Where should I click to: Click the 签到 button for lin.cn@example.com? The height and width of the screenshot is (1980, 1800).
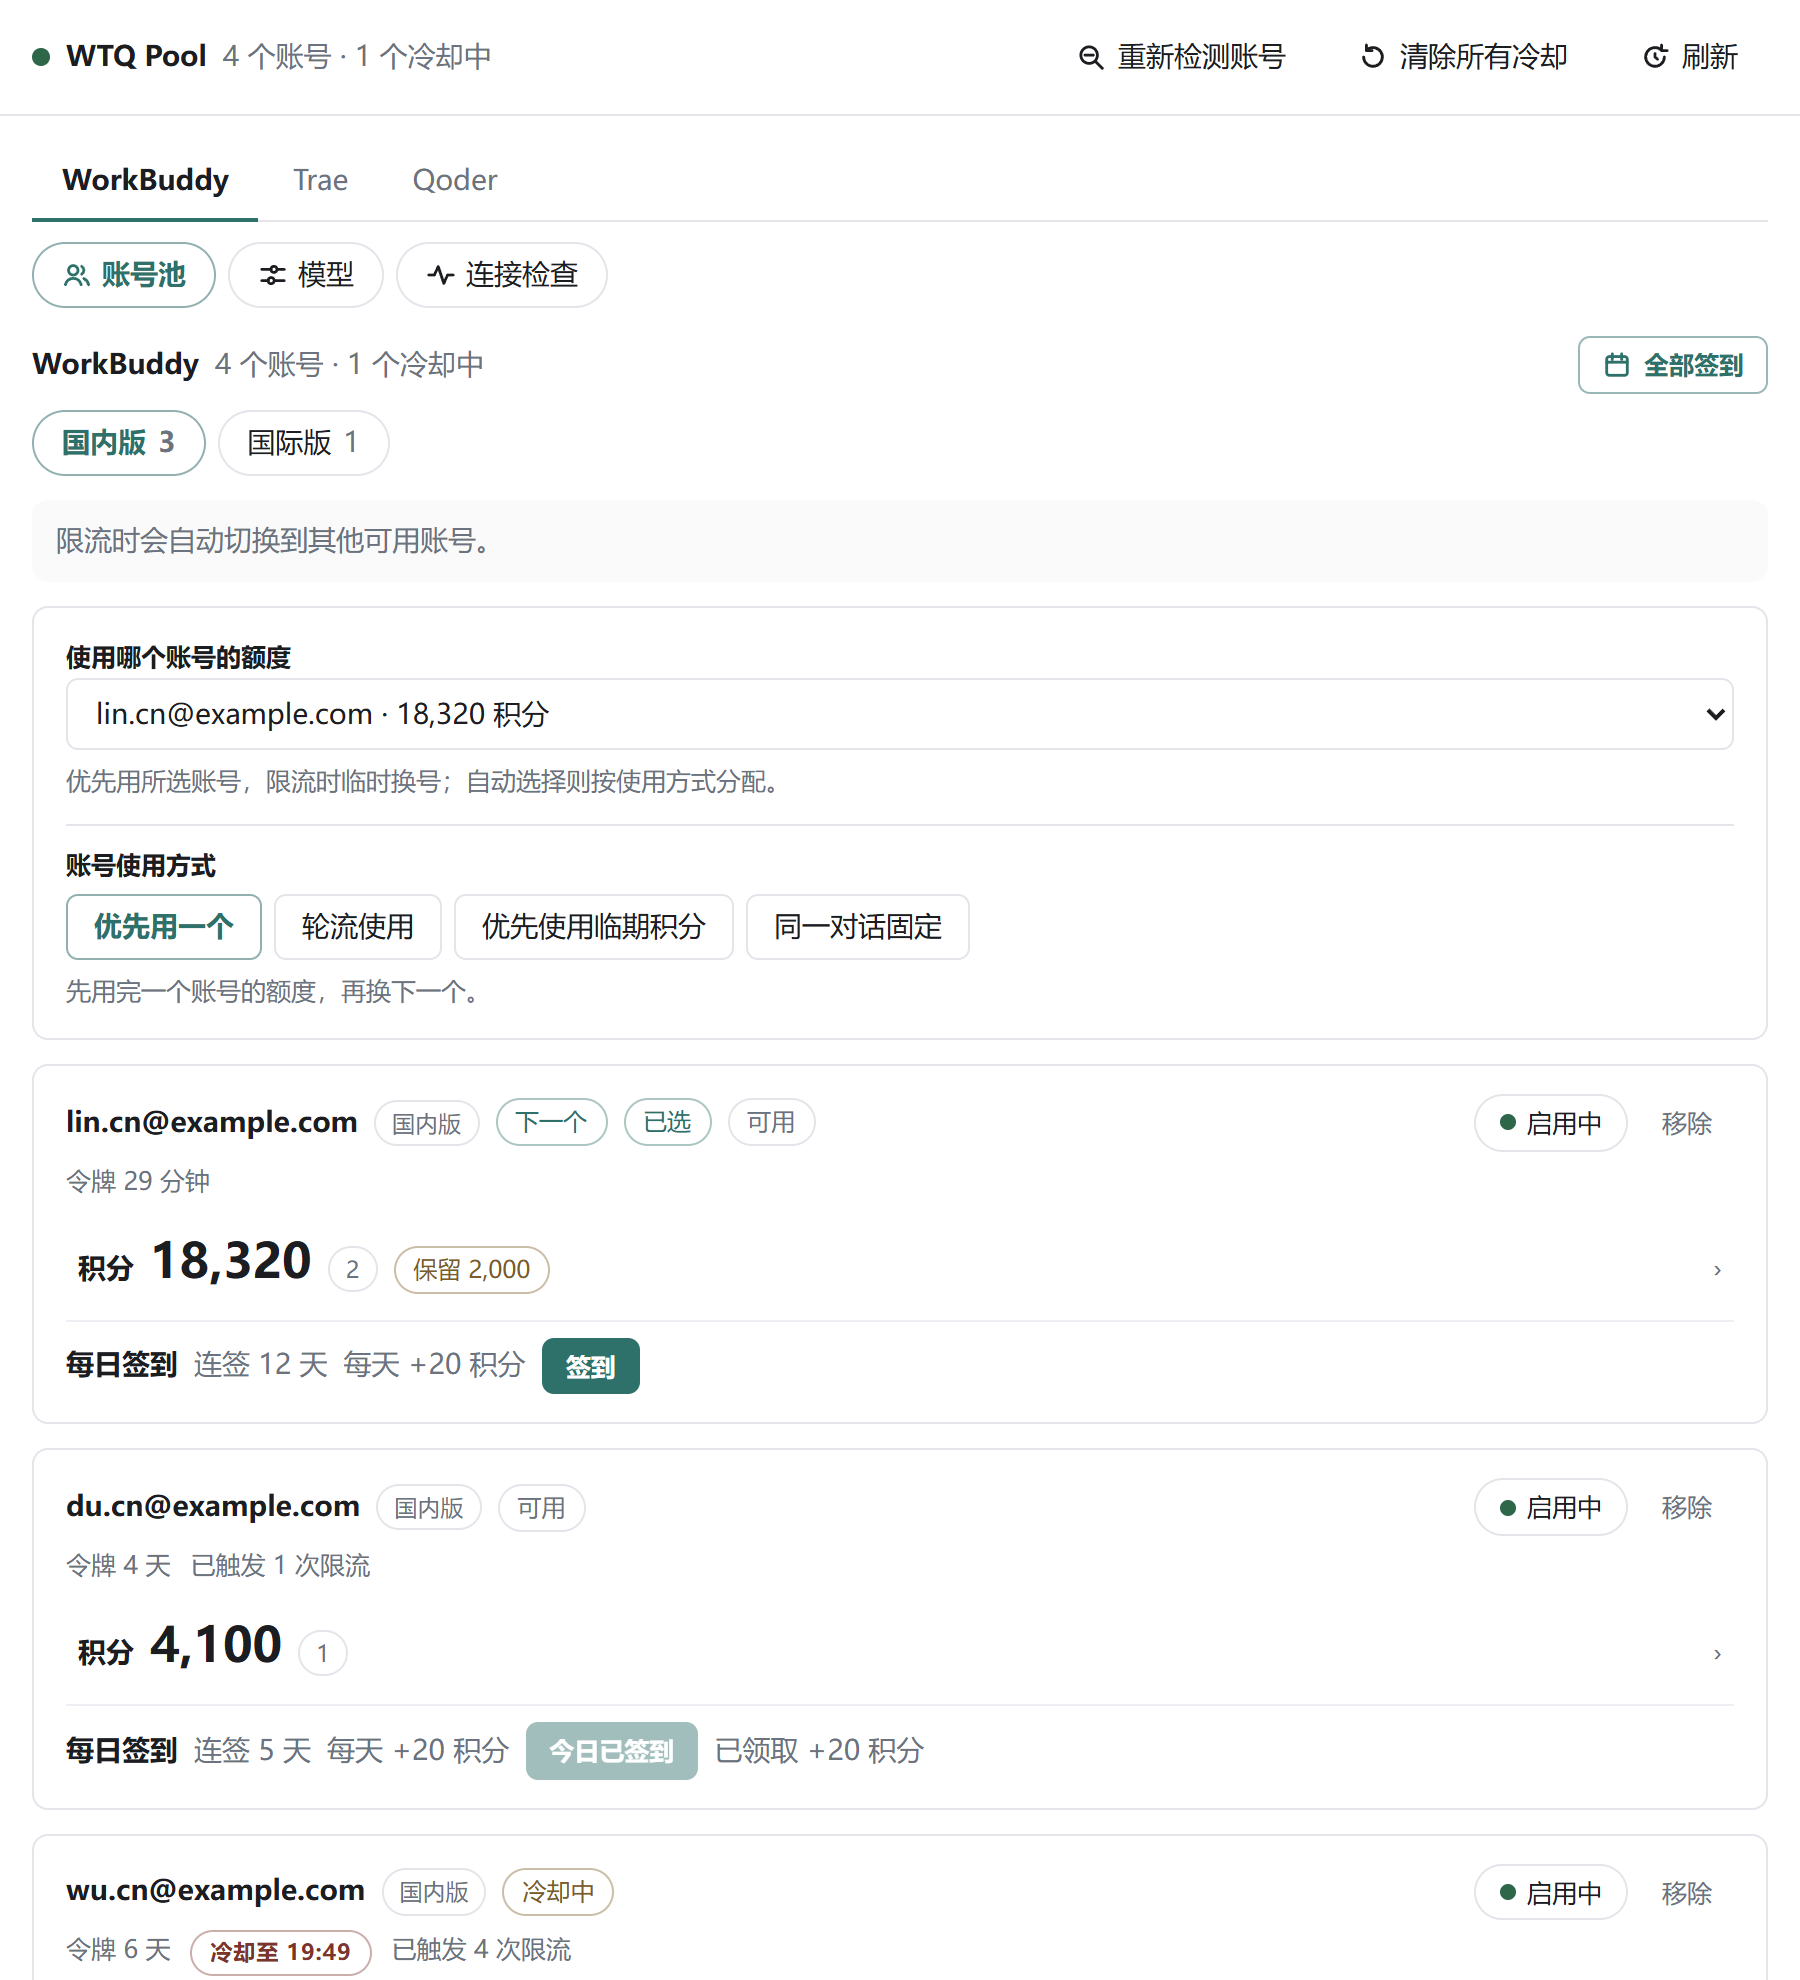click(591, 1366)
